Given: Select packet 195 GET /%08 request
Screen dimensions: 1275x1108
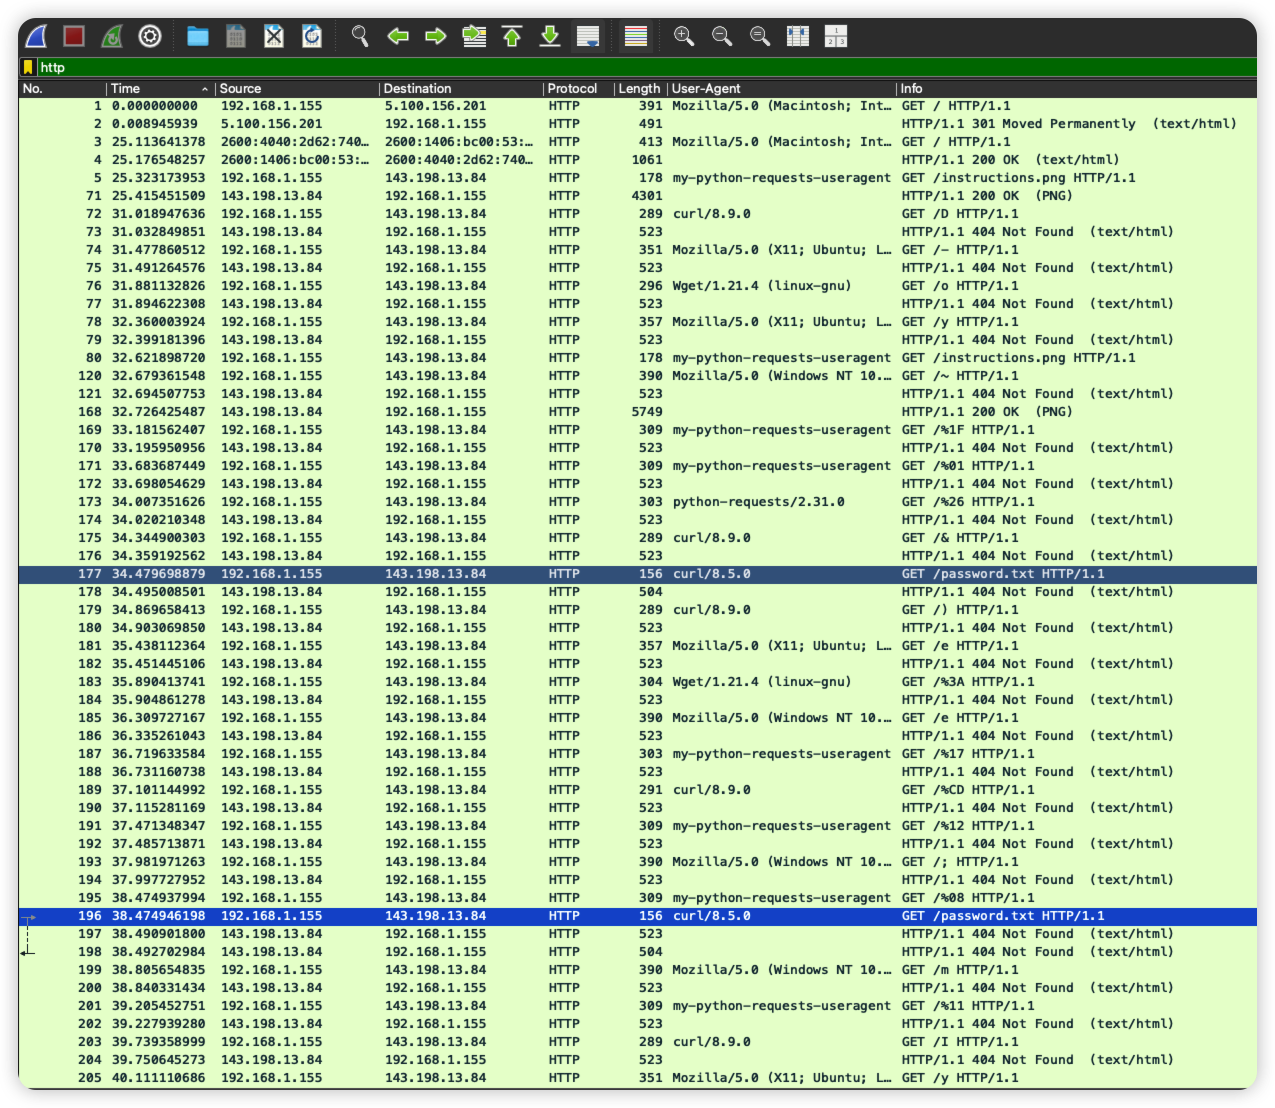Looking at the screenshot, I should point(637,898).
